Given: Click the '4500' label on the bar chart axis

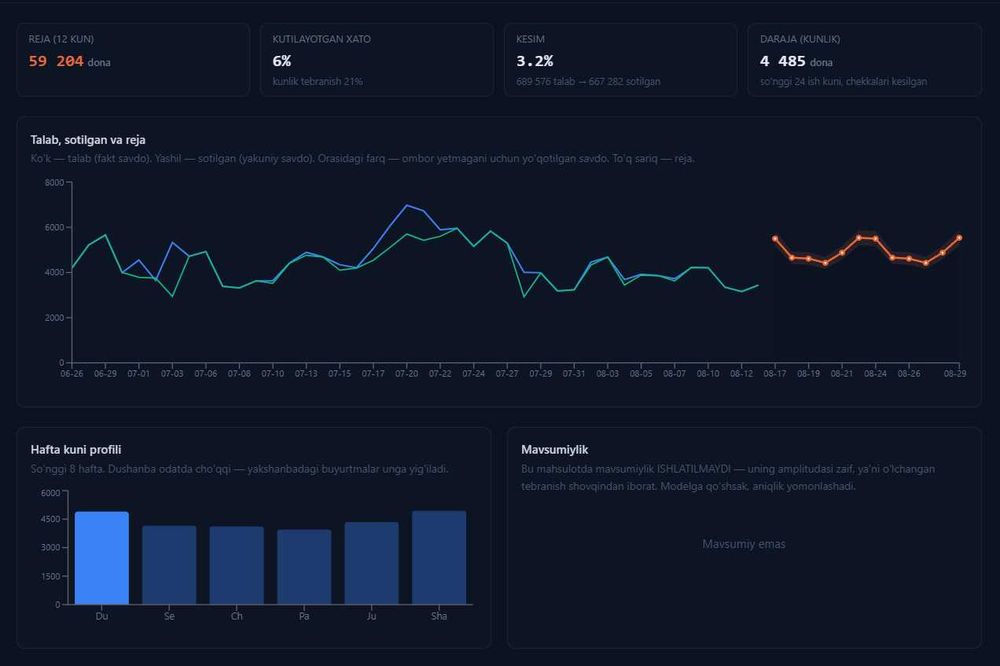Looking at the screenshot, I should point(50,519).
